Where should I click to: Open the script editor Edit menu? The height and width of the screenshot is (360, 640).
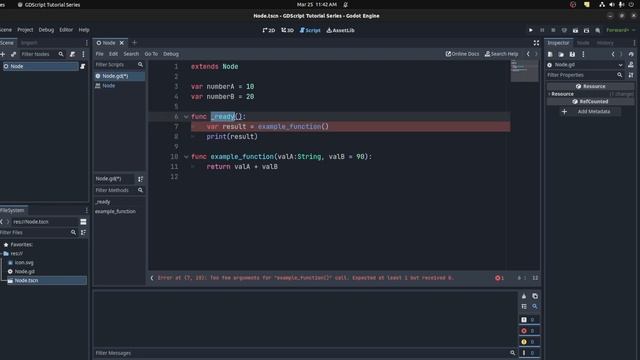pos(113,54)
